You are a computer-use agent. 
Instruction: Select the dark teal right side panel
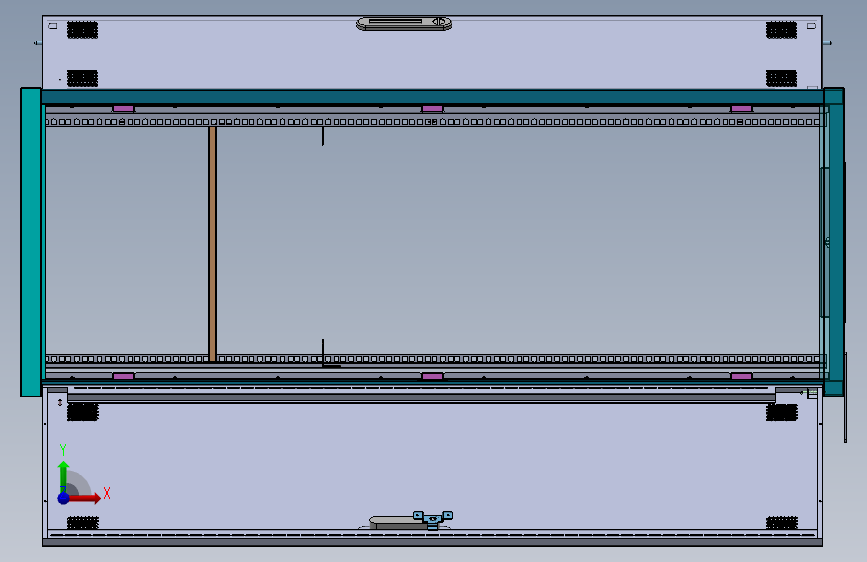(x=834, y=241)
